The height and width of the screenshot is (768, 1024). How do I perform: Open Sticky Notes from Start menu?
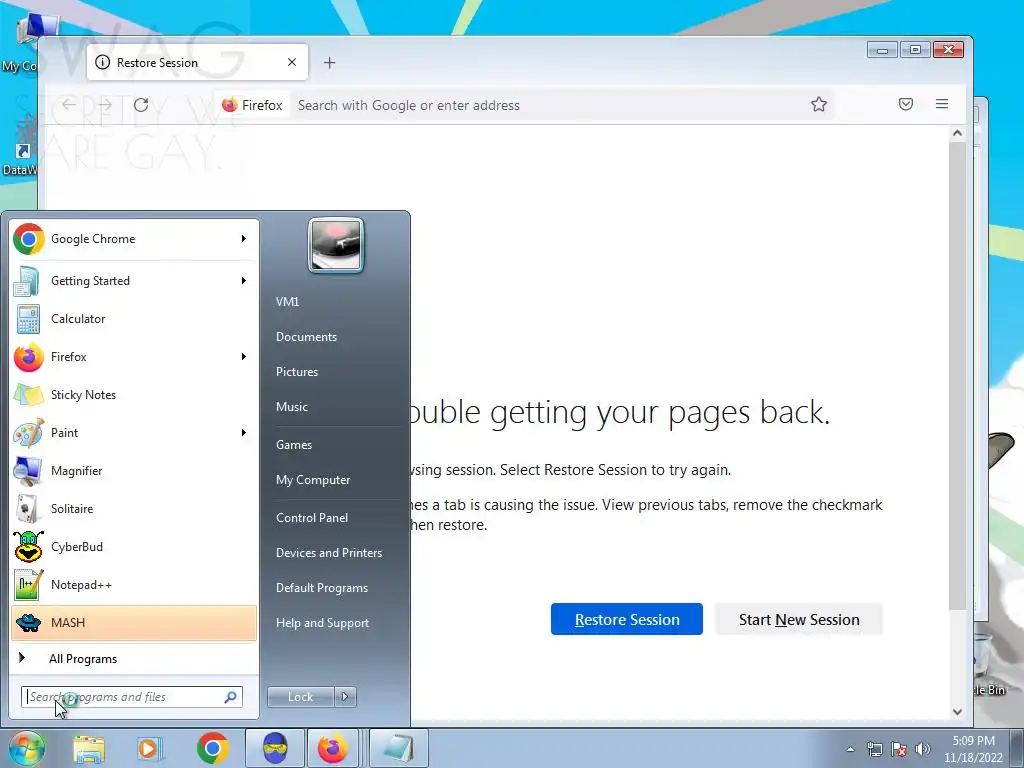pyautogui.click(x=134, y=394)
